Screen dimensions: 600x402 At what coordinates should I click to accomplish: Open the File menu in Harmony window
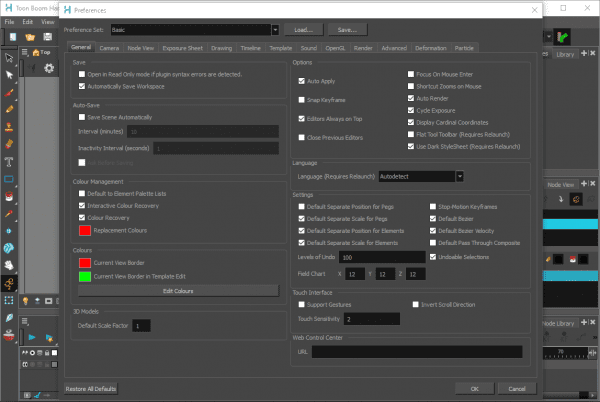click(x=10, y=22)
